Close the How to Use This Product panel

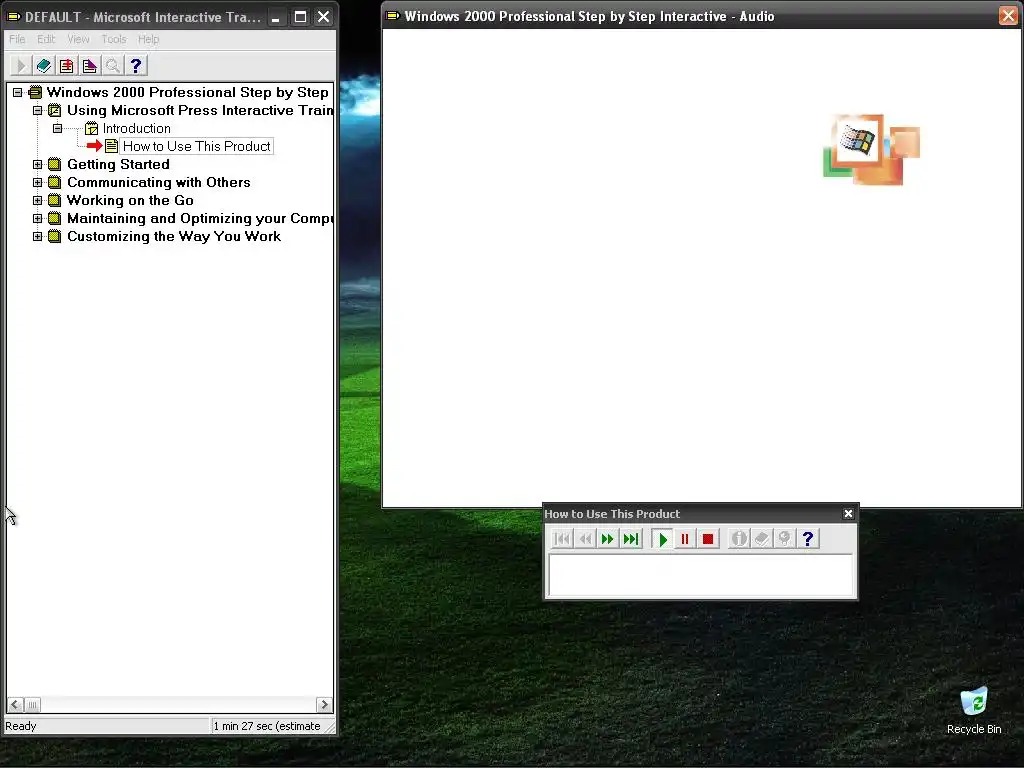[x=848, y=514]
